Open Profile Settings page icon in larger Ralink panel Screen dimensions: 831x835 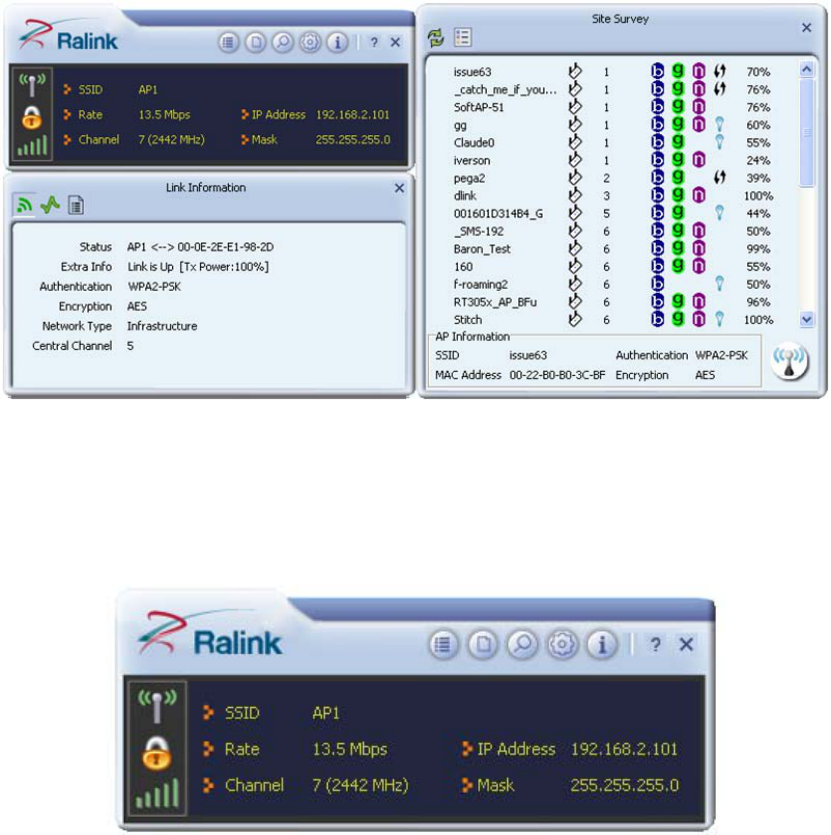tap(483, 645)
